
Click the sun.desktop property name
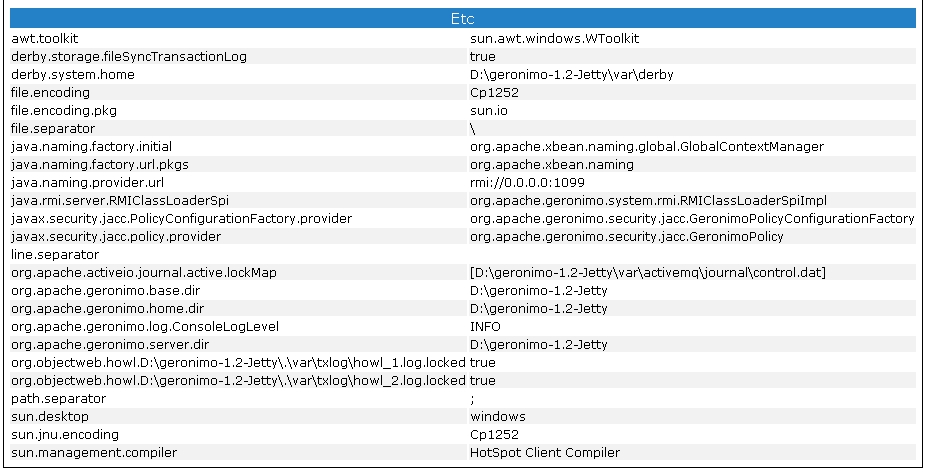tap(50, 416)
